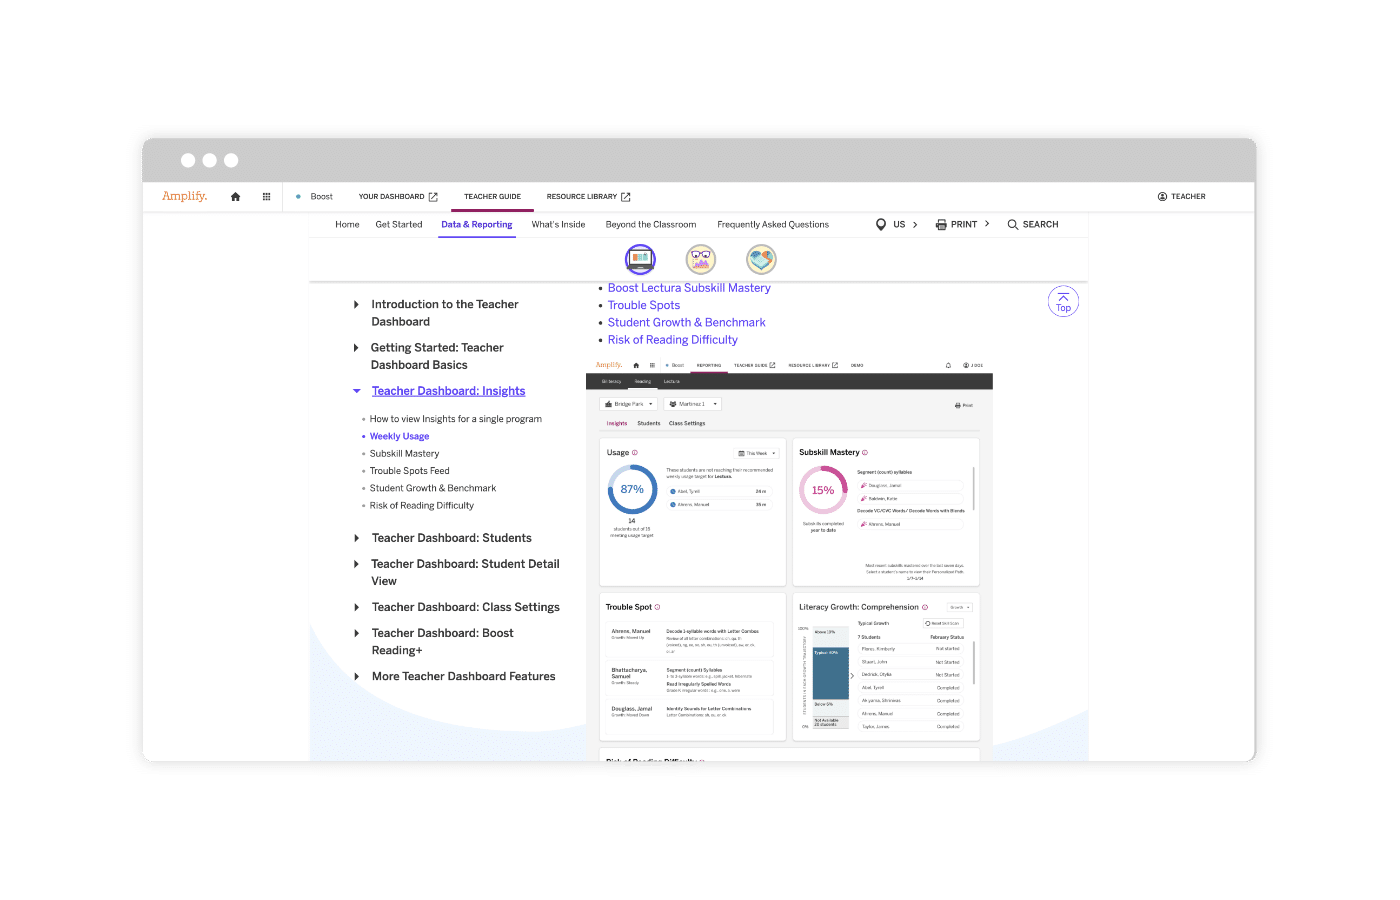The width and height of the screenshot is (1400, 900).
Task: Click the Comprehension growth bar chart
Action: [x=830, y=677]
